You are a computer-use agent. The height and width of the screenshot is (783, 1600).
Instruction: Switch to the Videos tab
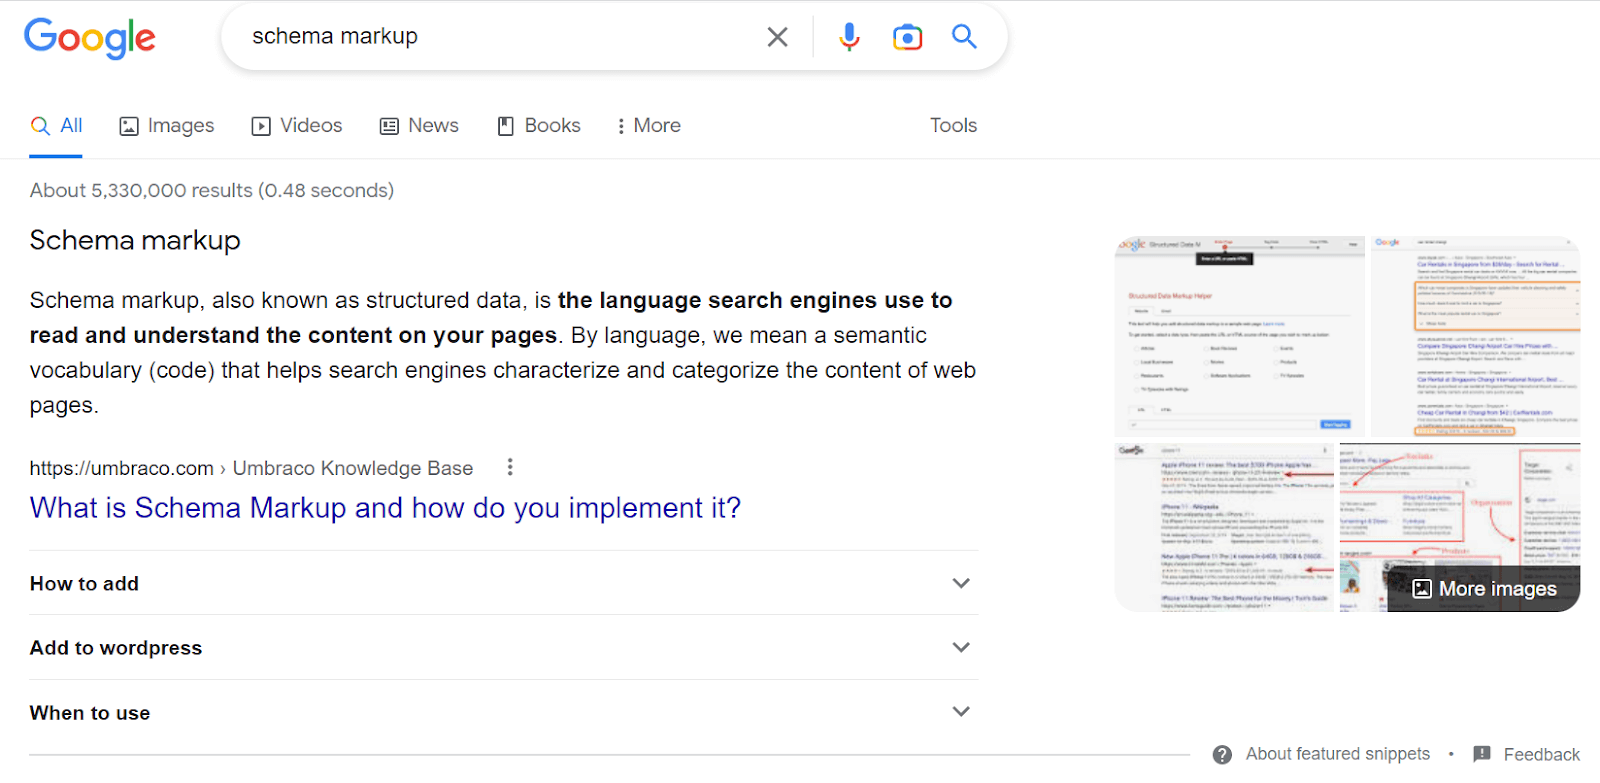(x=297, y=126)
